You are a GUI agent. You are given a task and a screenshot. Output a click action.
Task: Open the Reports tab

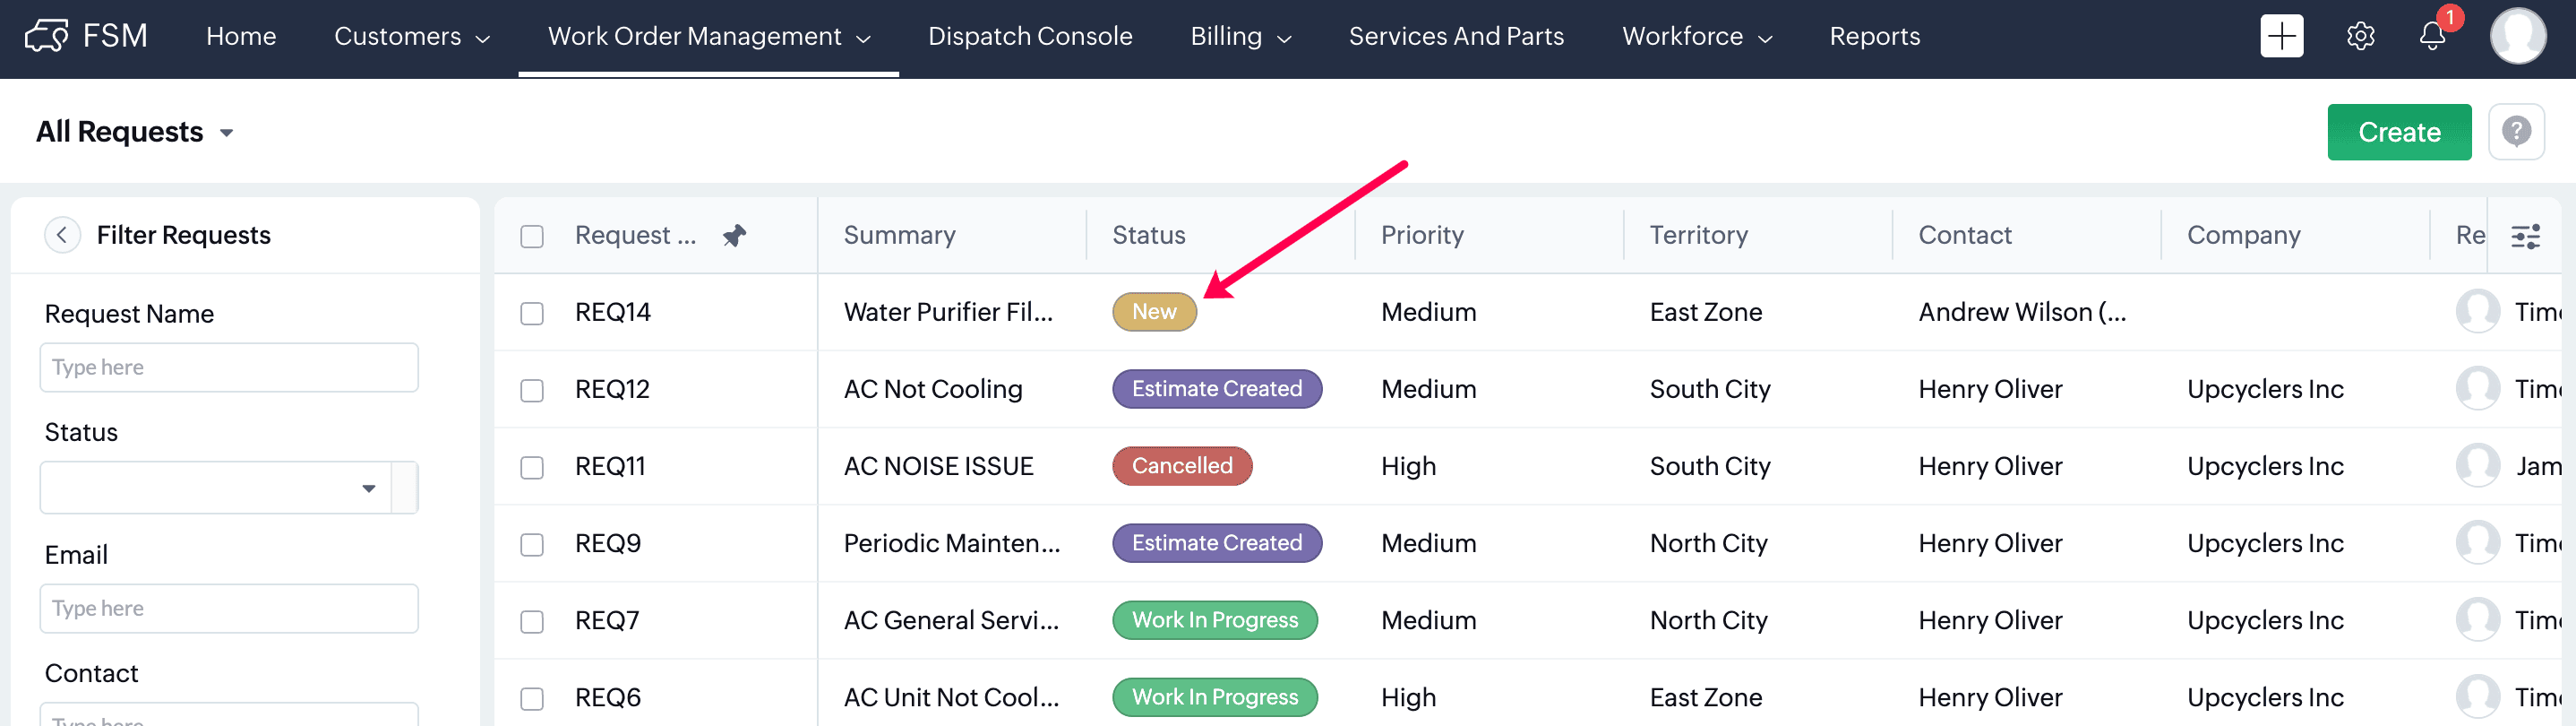point(1874,36)
